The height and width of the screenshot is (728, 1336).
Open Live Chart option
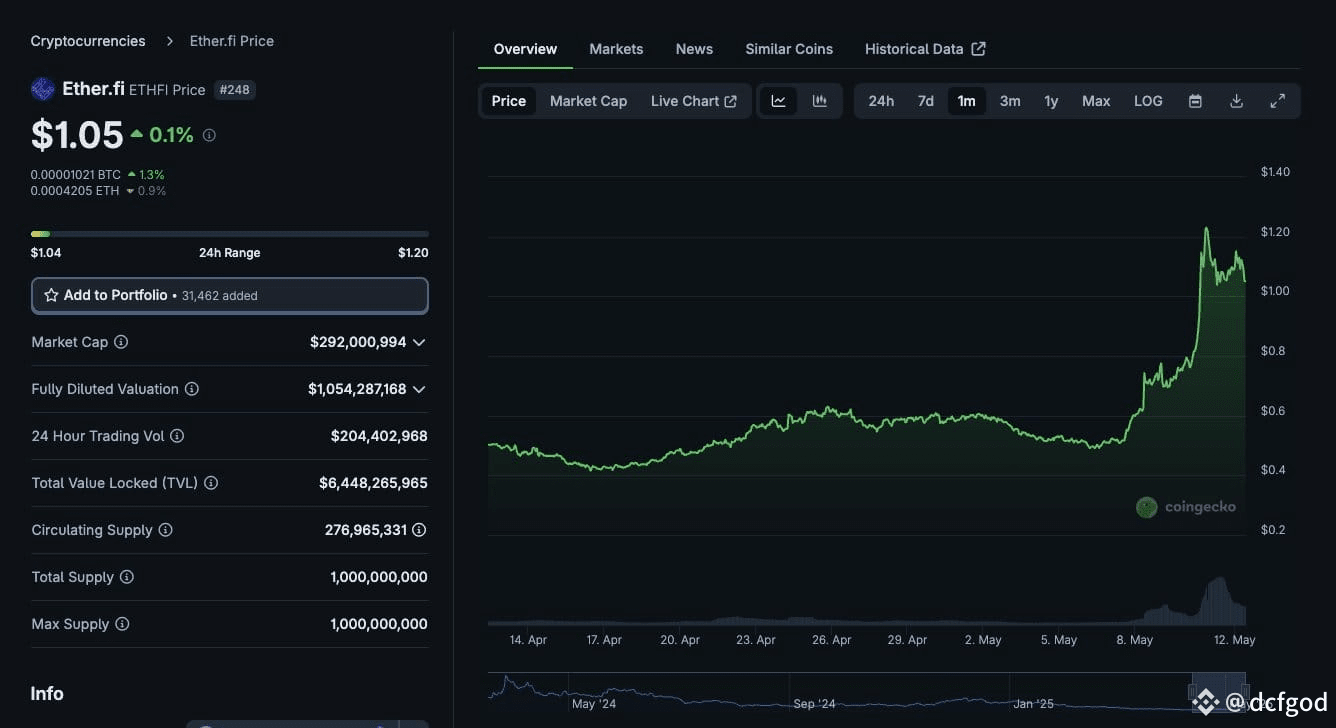694,101
